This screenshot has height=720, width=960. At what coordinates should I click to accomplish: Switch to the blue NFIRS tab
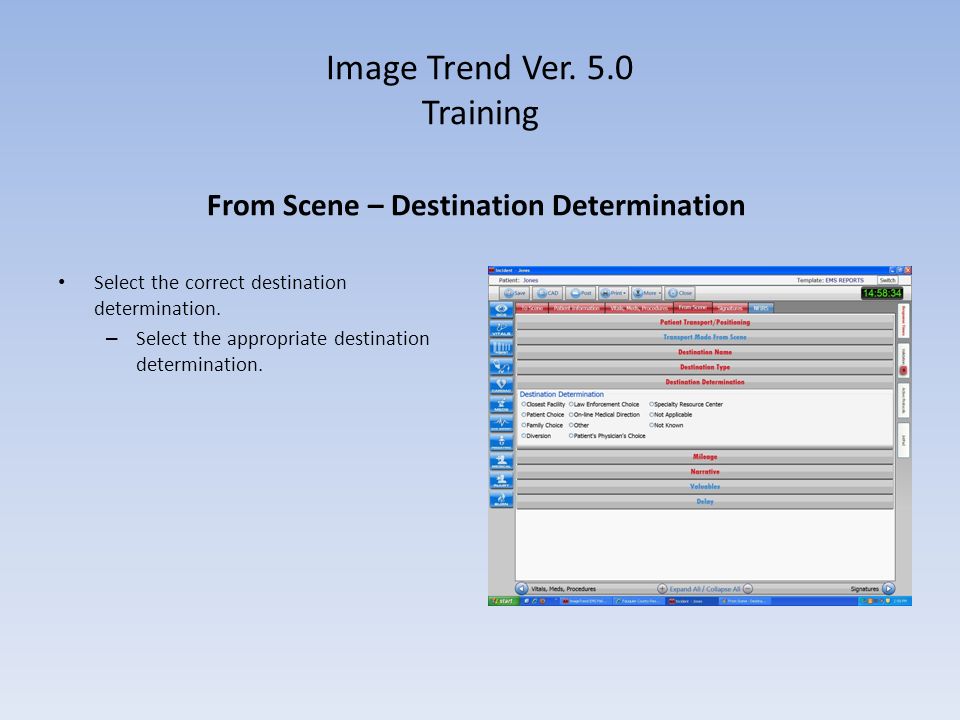760,308
